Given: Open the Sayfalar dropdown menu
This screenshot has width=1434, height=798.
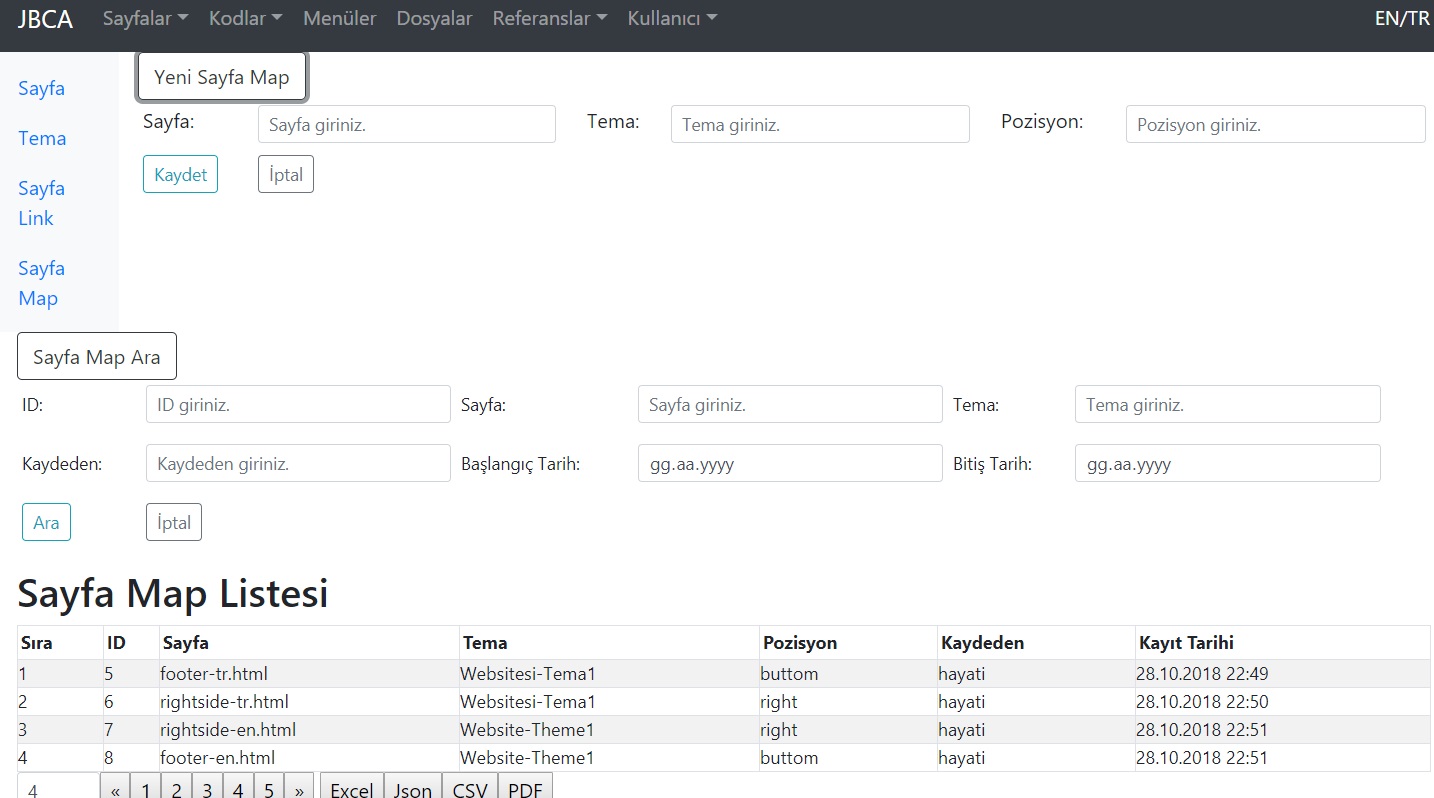Looking at the screenshot, I should point(144,17).
